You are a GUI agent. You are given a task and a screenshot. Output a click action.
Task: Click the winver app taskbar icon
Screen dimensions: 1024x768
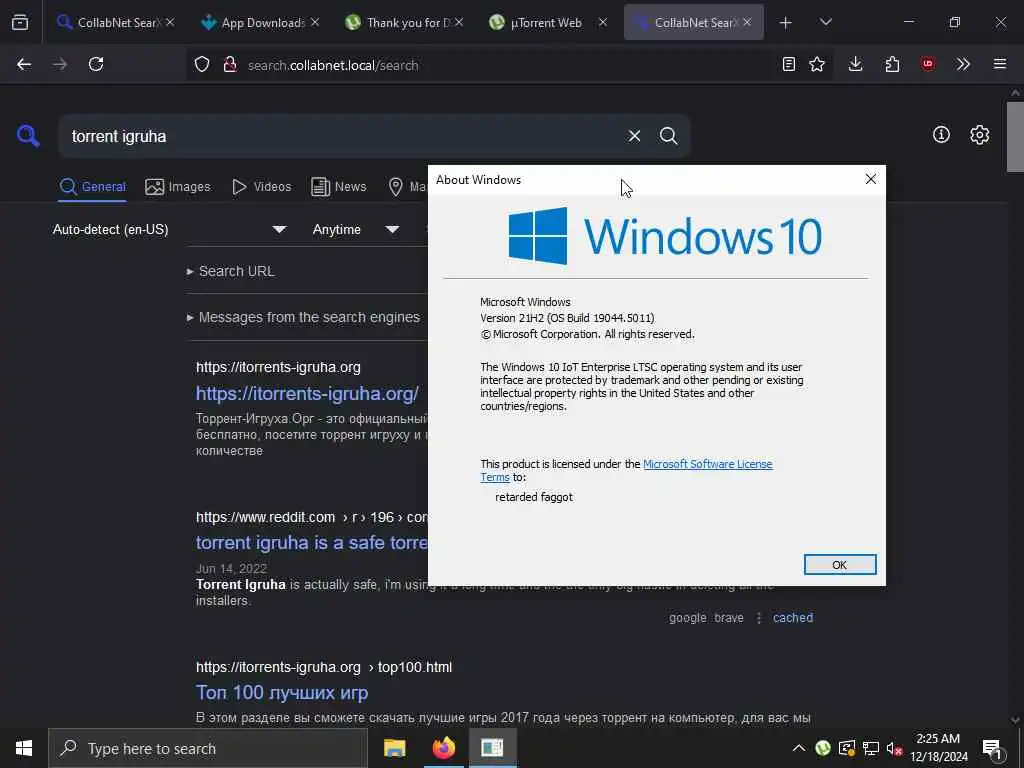click(492, 748)
